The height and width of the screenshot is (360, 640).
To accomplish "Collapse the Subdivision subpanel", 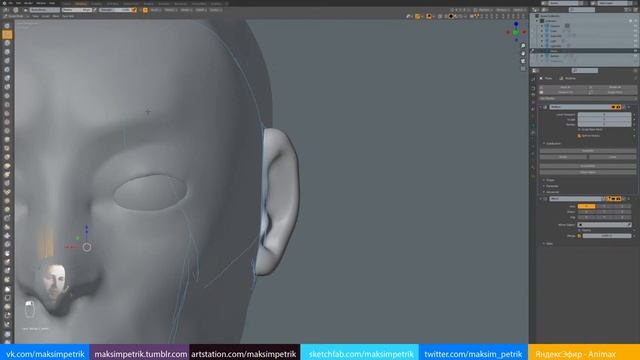I will (x=544, y=144).
